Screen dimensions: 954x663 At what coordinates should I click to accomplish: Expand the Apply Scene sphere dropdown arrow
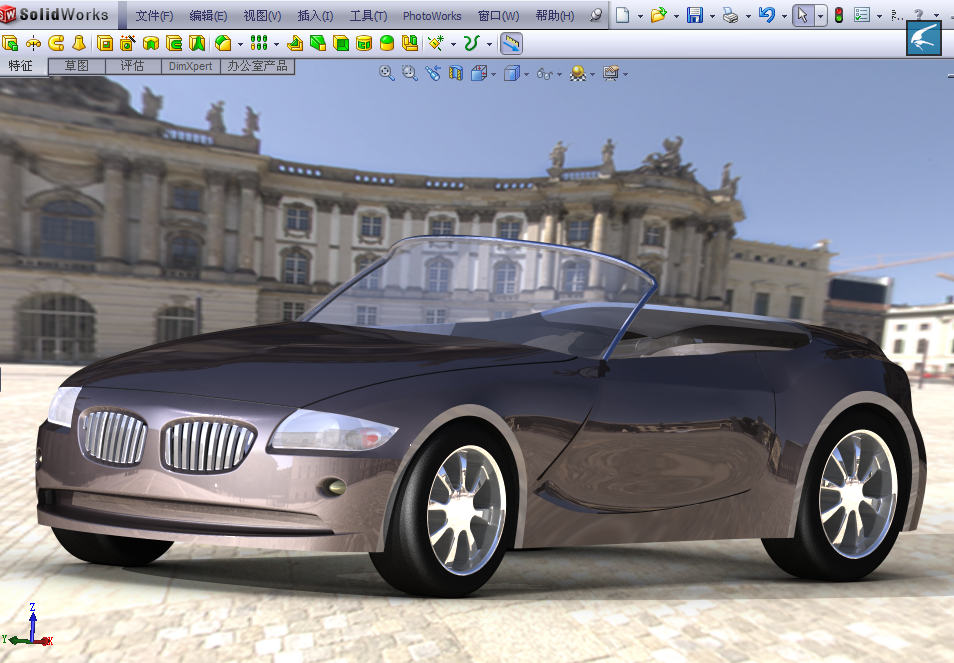tap(592, 74)
